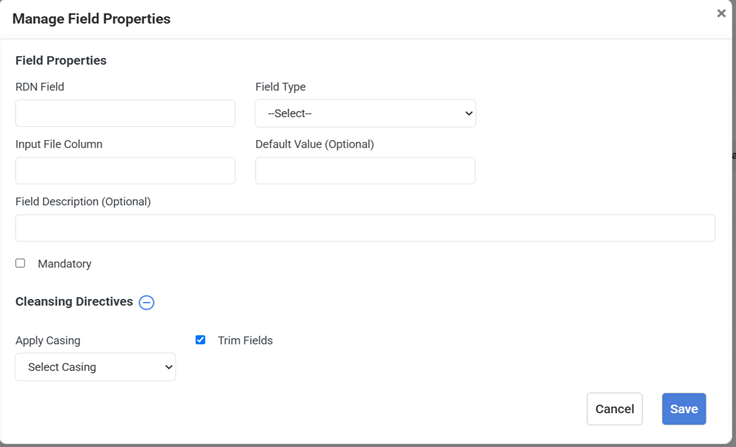736x447 pixels.
Task: Click the Mandatory label text
Action: pyautogui.click(x=64, y=264)
